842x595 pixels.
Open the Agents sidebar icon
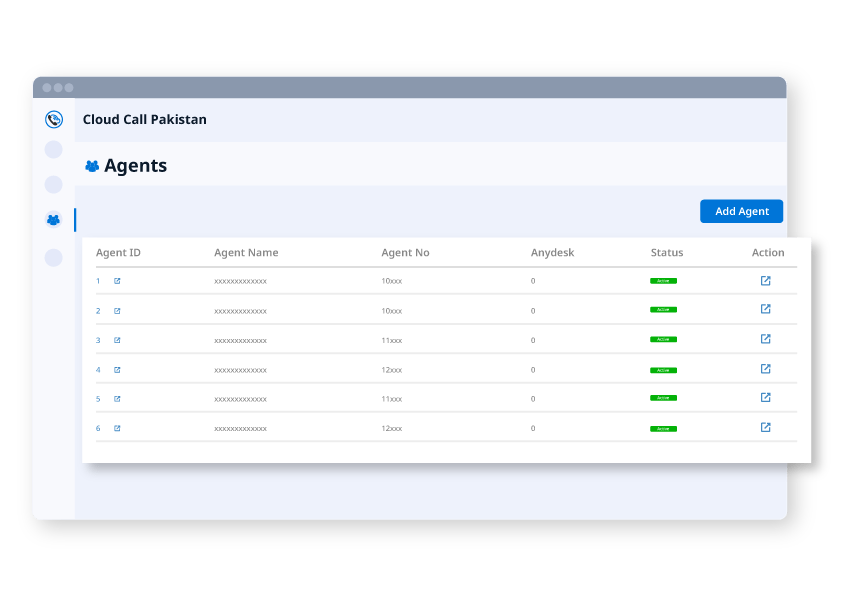(54, 219)
